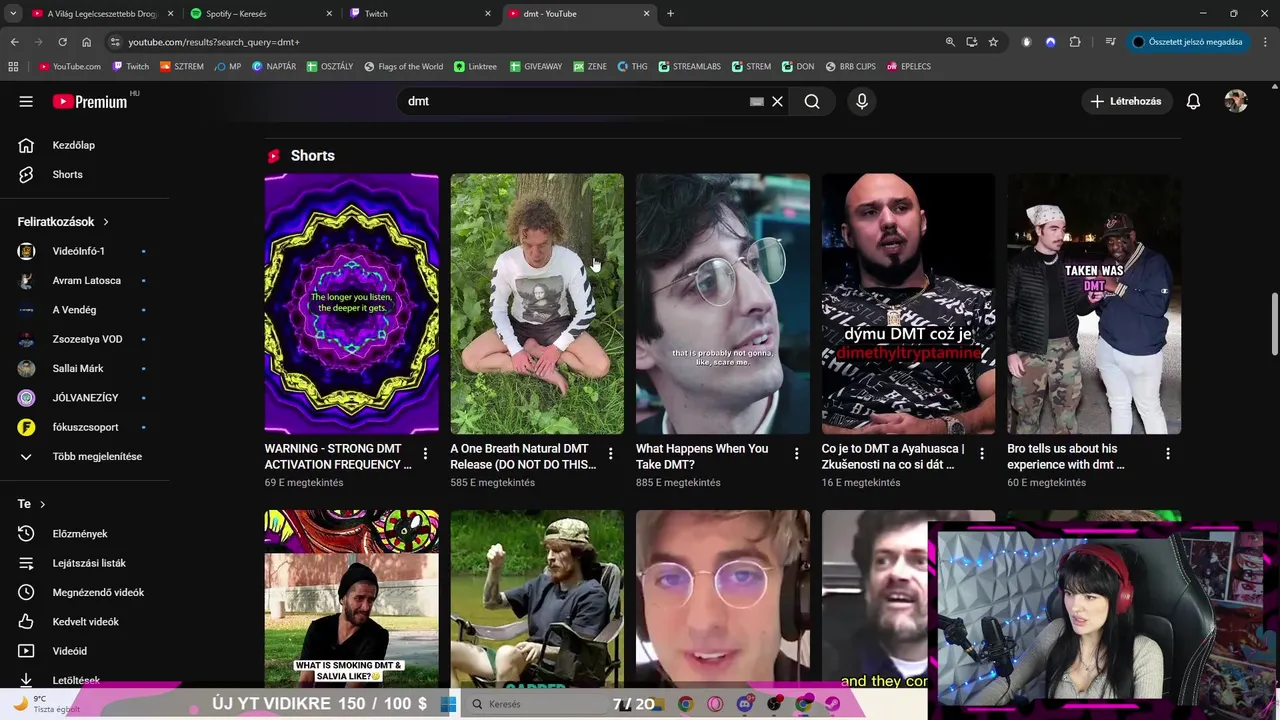Click the browser back arrow
1280x720 pixels.
(14, 42)
